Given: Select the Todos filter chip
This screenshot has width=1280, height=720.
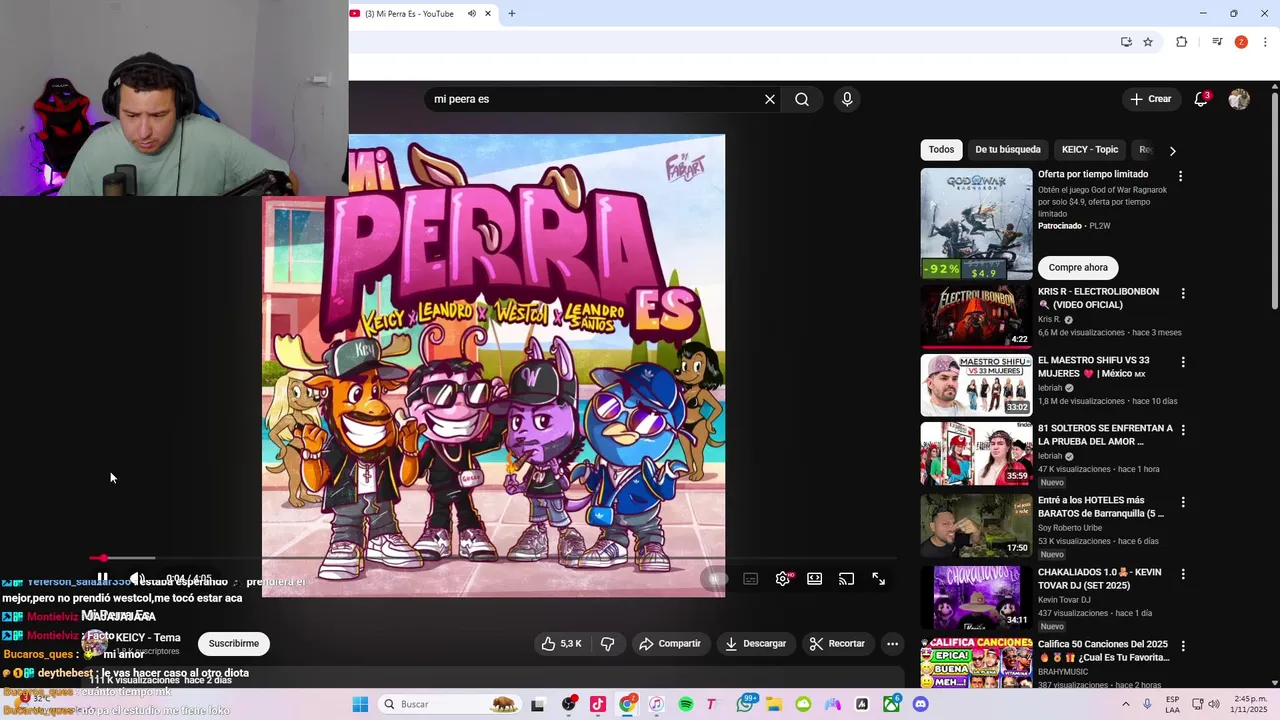Looking at the screenshot, I should click(941, 150).
